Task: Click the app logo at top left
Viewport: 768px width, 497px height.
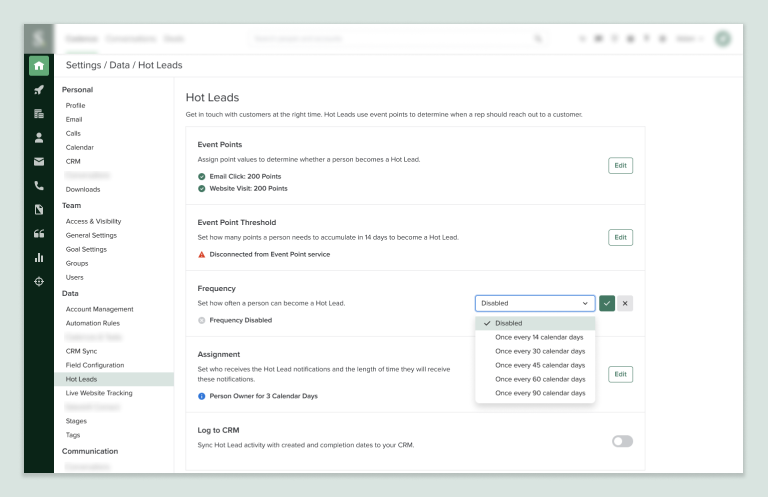Action: [x=39, y=39]
